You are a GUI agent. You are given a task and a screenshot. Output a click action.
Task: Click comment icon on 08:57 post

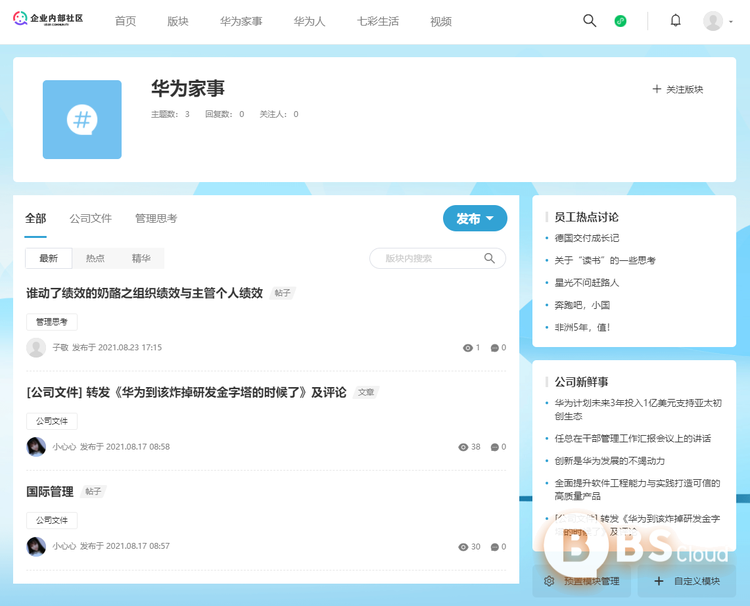click(495, 547)
